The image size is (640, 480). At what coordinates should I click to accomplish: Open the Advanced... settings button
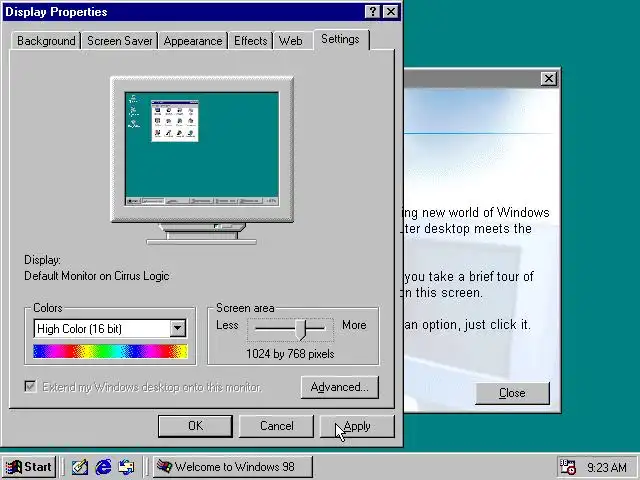pyautogui.click(x=340, y=387)
